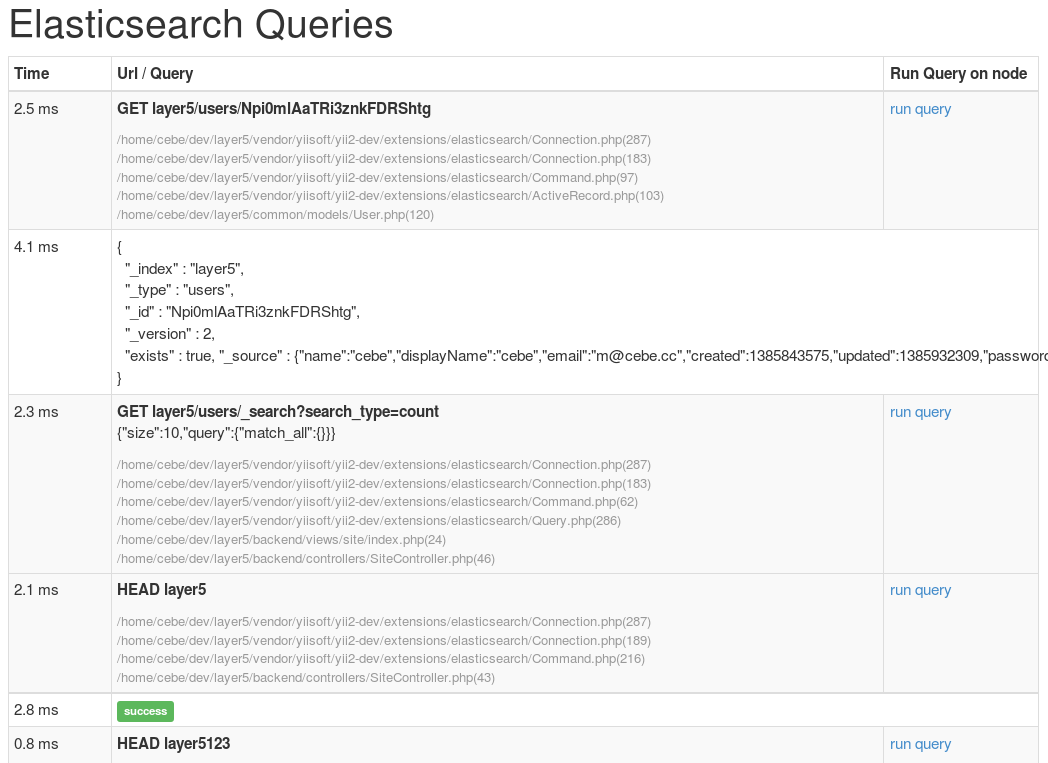The image size is (1048, 763).
Task: Run the _search count query on node
Action: coord(920,412)
